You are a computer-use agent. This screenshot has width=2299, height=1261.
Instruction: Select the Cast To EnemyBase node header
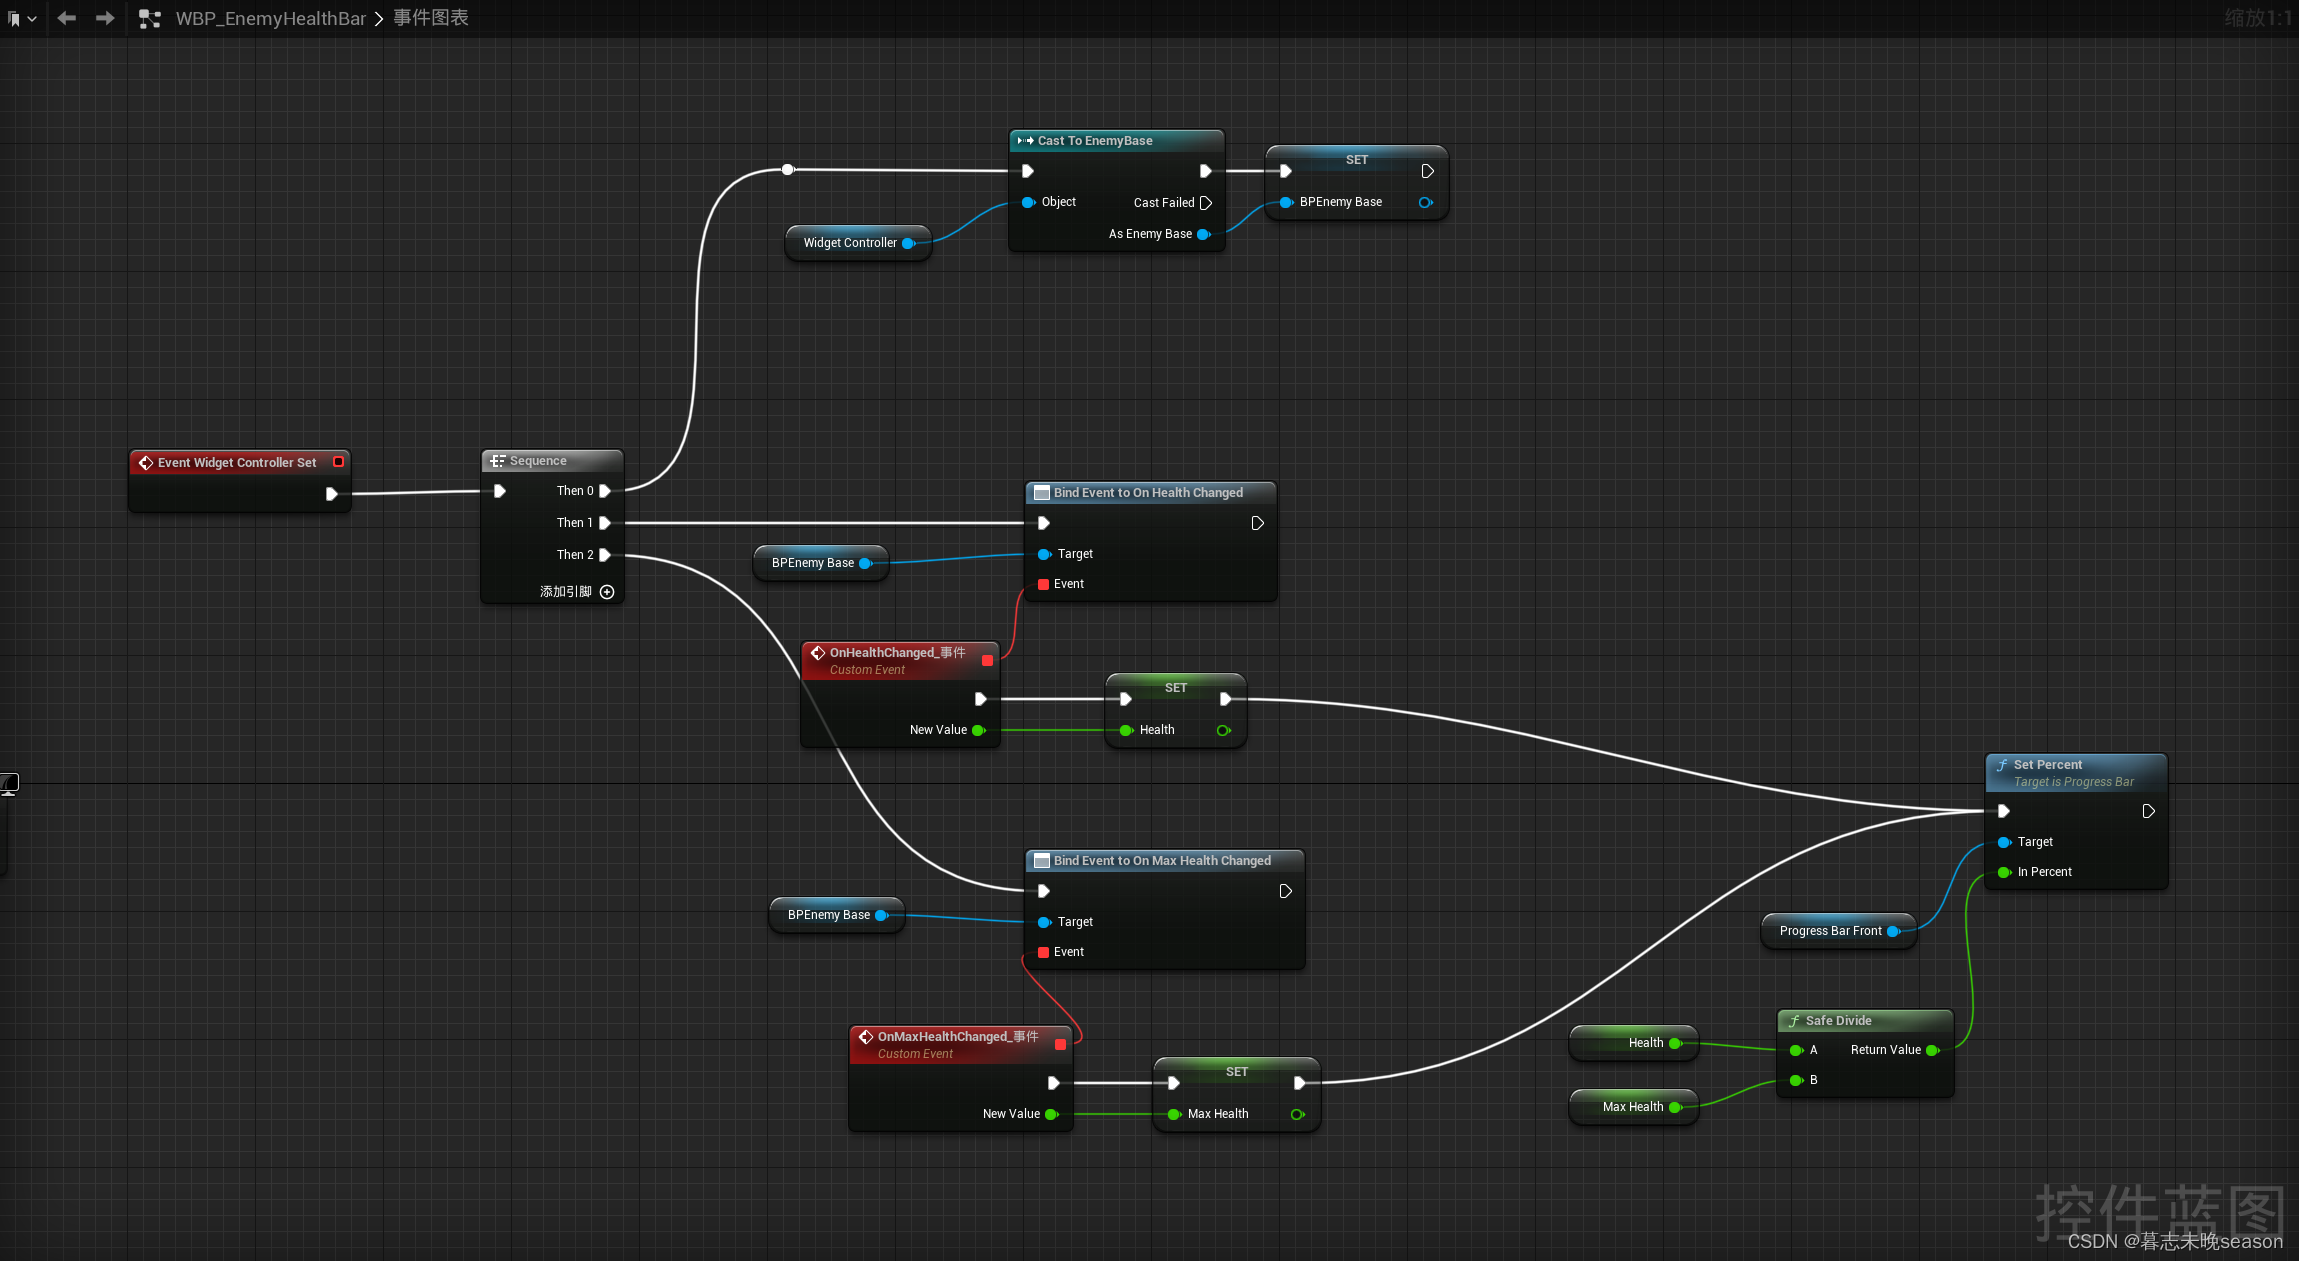coord(1095,141)
